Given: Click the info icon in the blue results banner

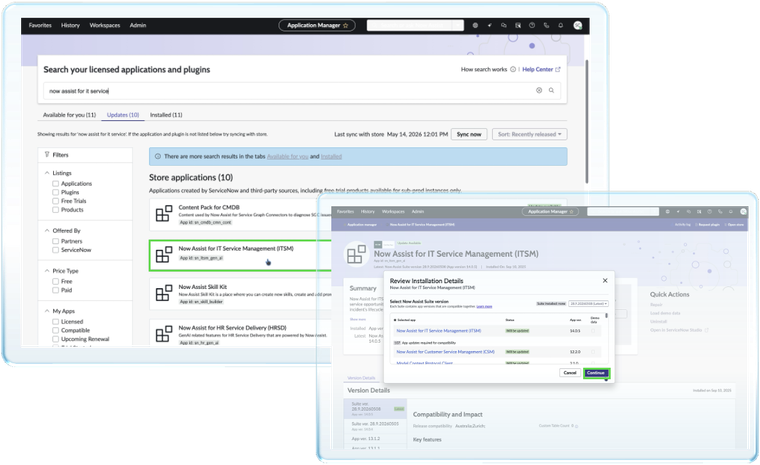Looking at the screenshot, I should 158,156.
